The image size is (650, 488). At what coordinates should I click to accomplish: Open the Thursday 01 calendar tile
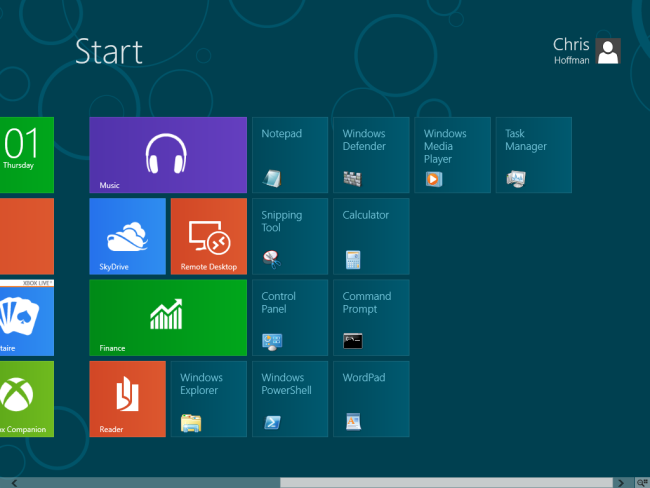click(27, 155)
